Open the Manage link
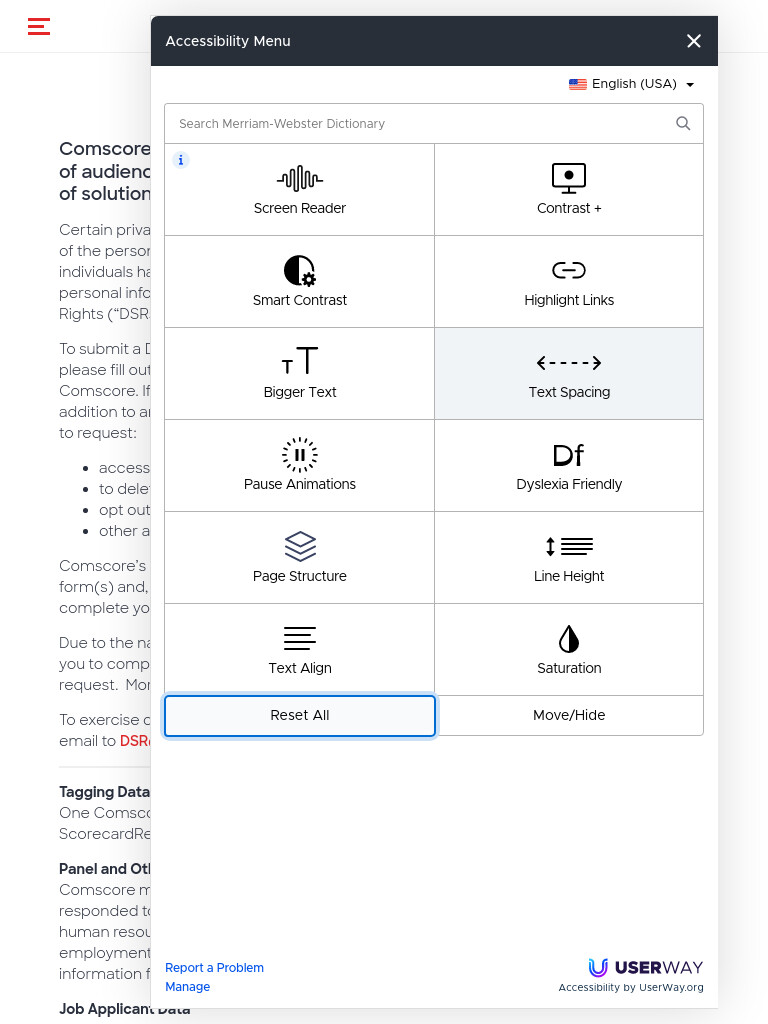 [x=187, y=987]
